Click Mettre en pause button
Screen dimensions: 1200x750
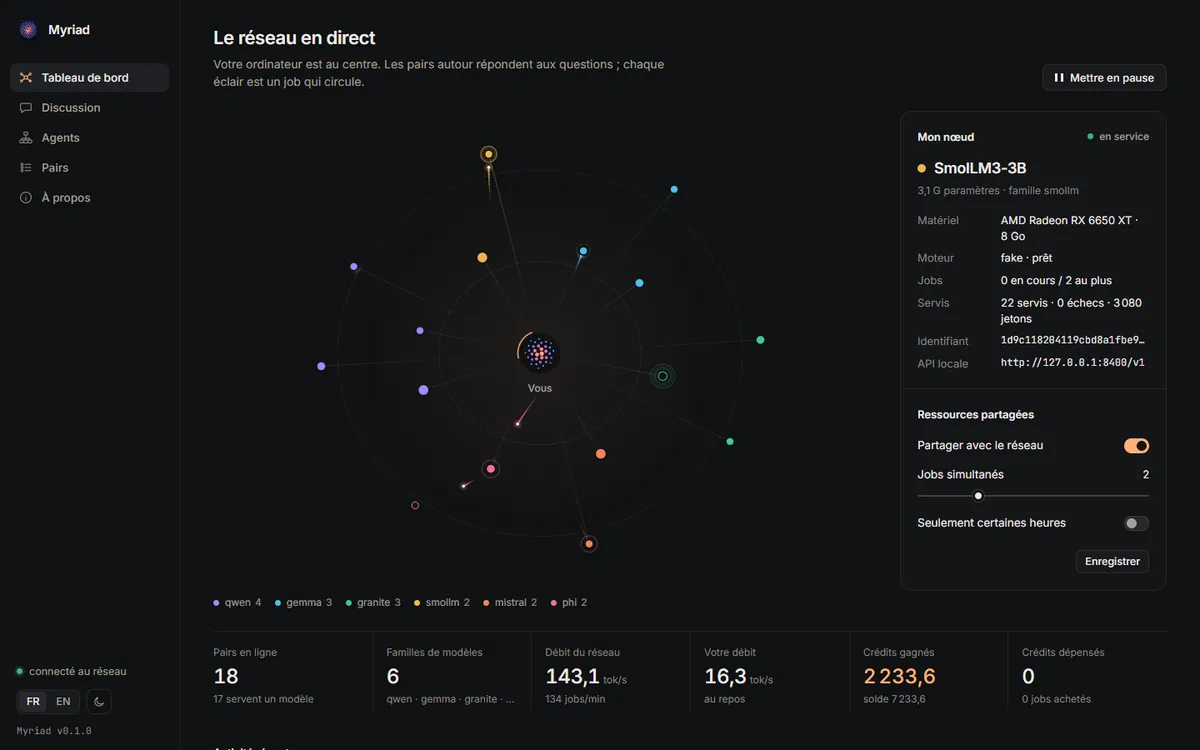click(1104, 78)
